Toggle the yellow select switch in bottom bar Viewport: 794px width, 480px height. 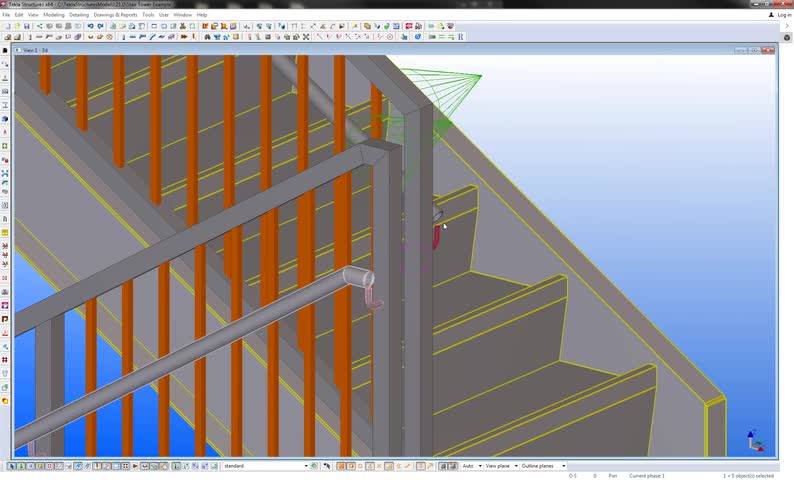point(40,466)
